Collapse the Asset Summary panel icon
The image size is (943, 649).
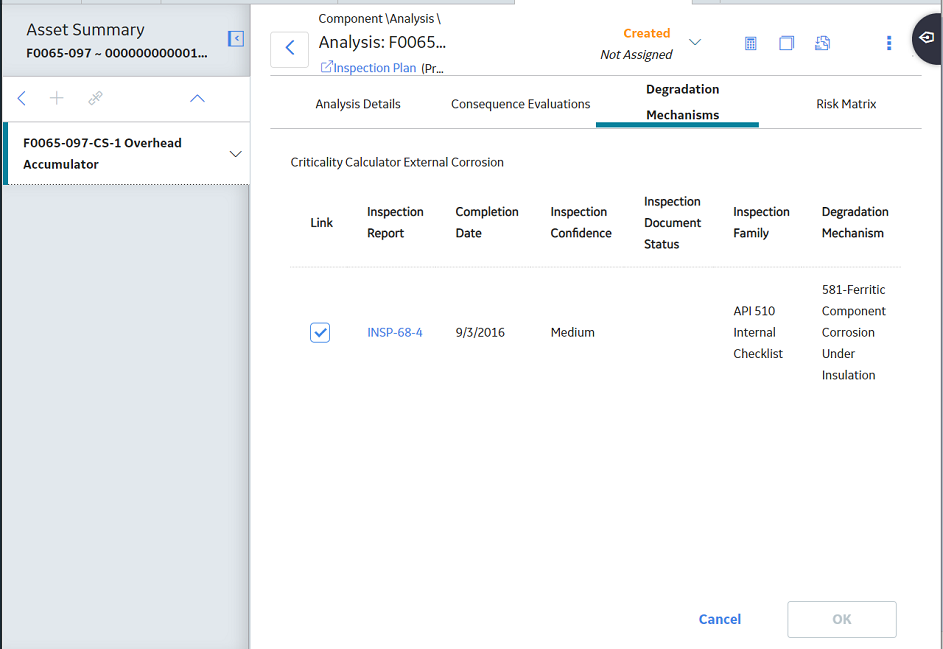pos(236,39)
